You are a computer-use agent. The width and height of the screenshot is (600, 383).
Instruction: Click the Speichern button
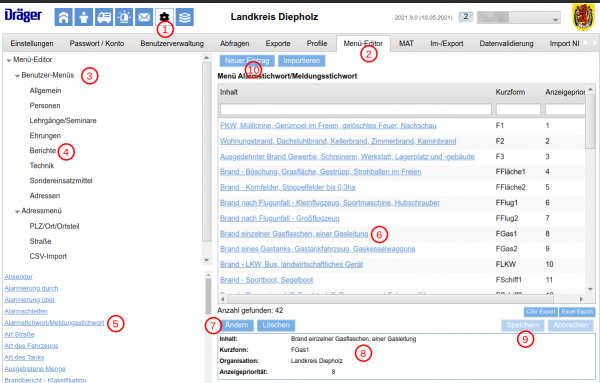pos(523,325)
